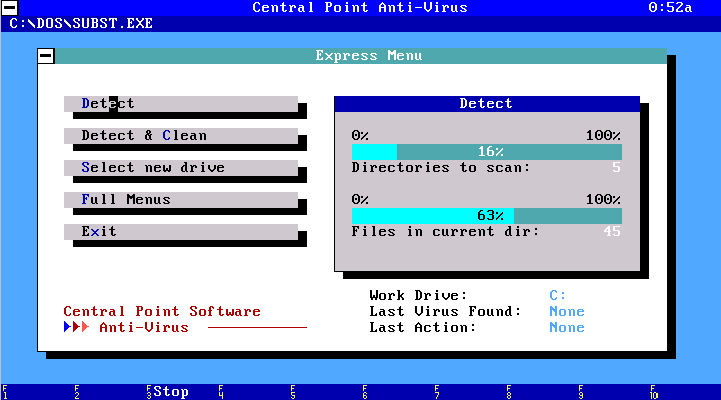The height and width of the screenshot is (400, 721).
Task: Choose Detect & Clean option
Action: (x=181, y=136)
